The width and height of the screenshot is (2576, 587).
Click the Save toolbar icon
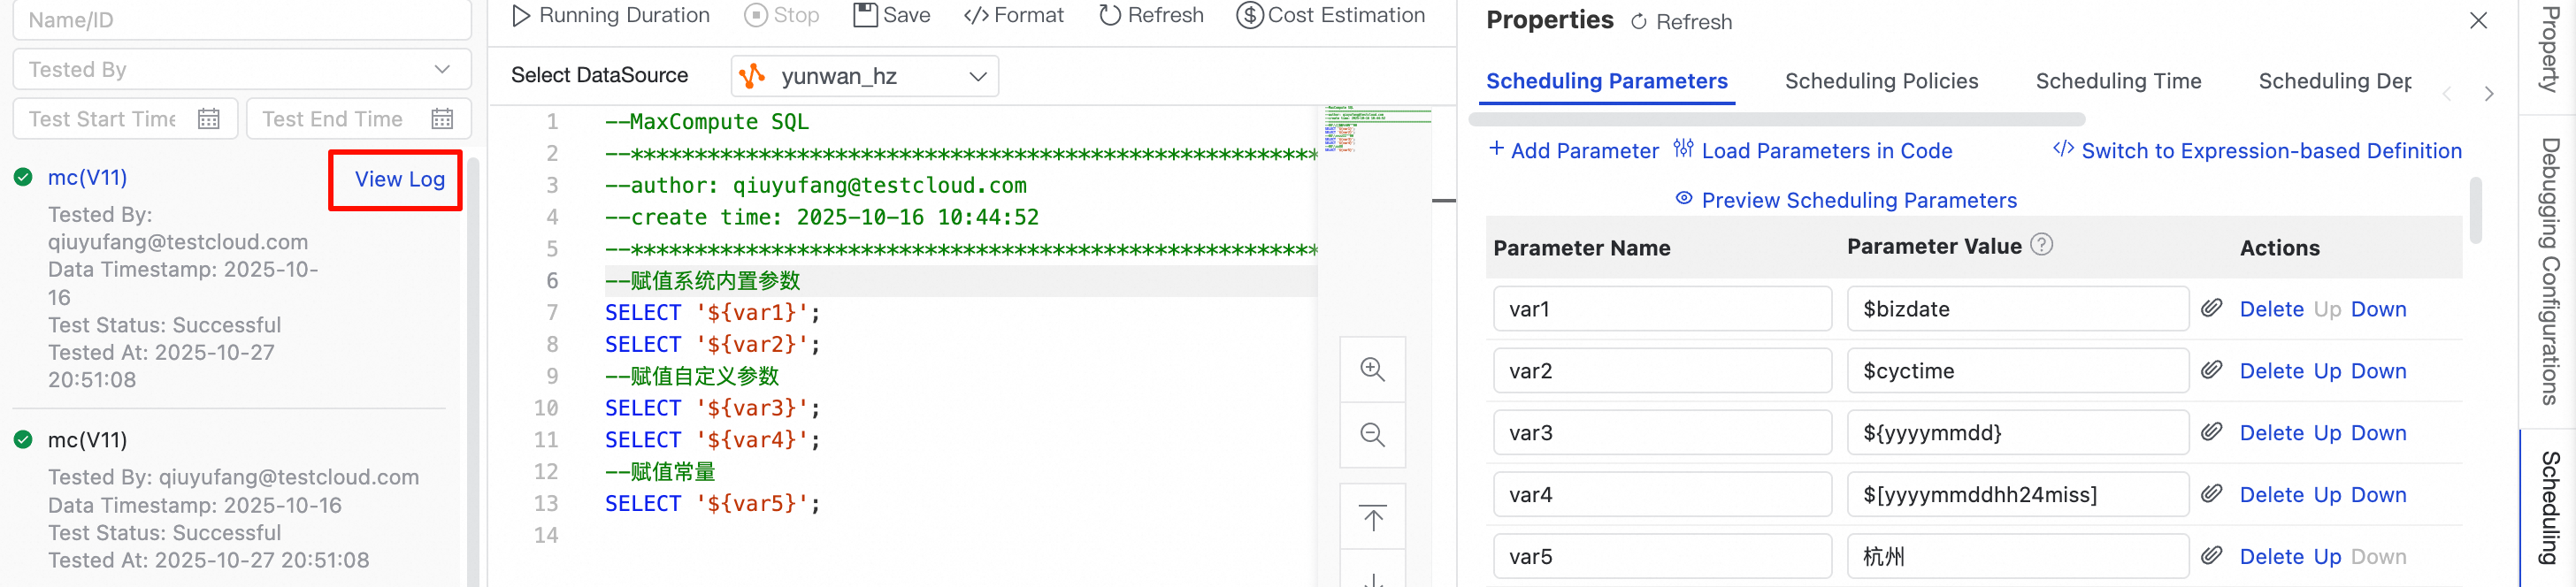point(864,16)
